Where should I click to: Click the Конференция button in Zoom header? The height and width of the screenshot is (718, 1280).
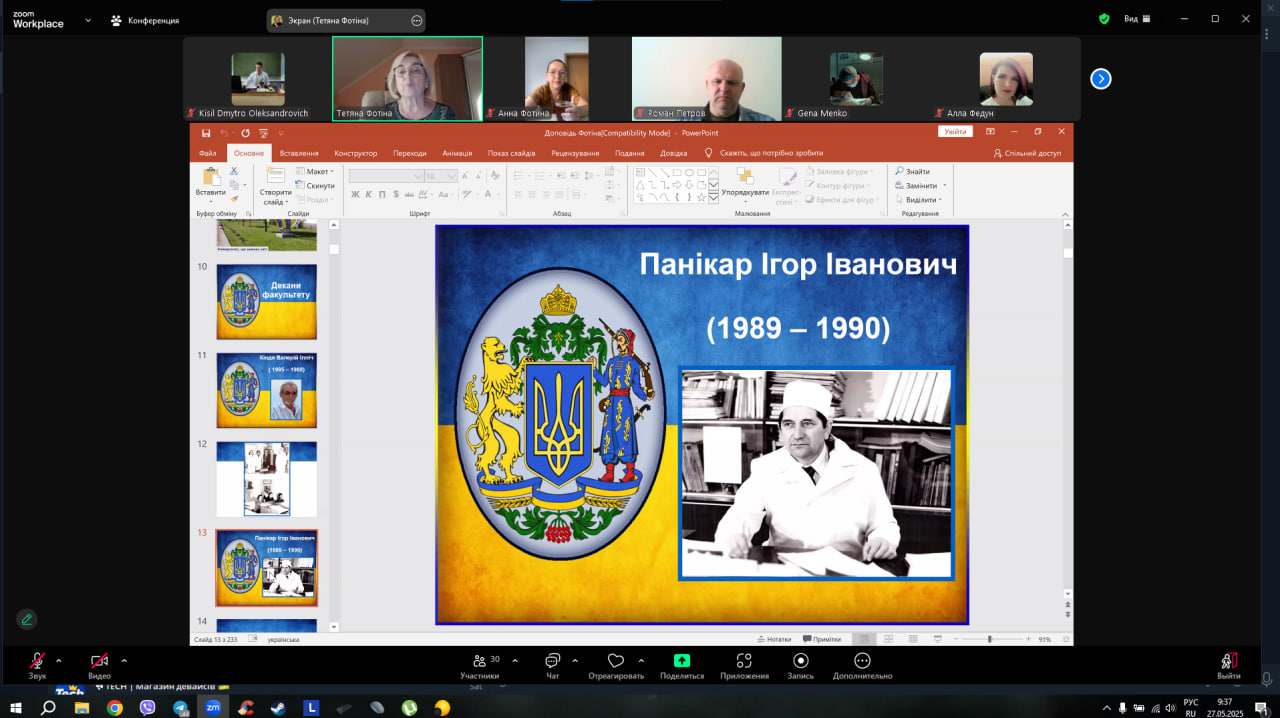(x=145, y=20)
